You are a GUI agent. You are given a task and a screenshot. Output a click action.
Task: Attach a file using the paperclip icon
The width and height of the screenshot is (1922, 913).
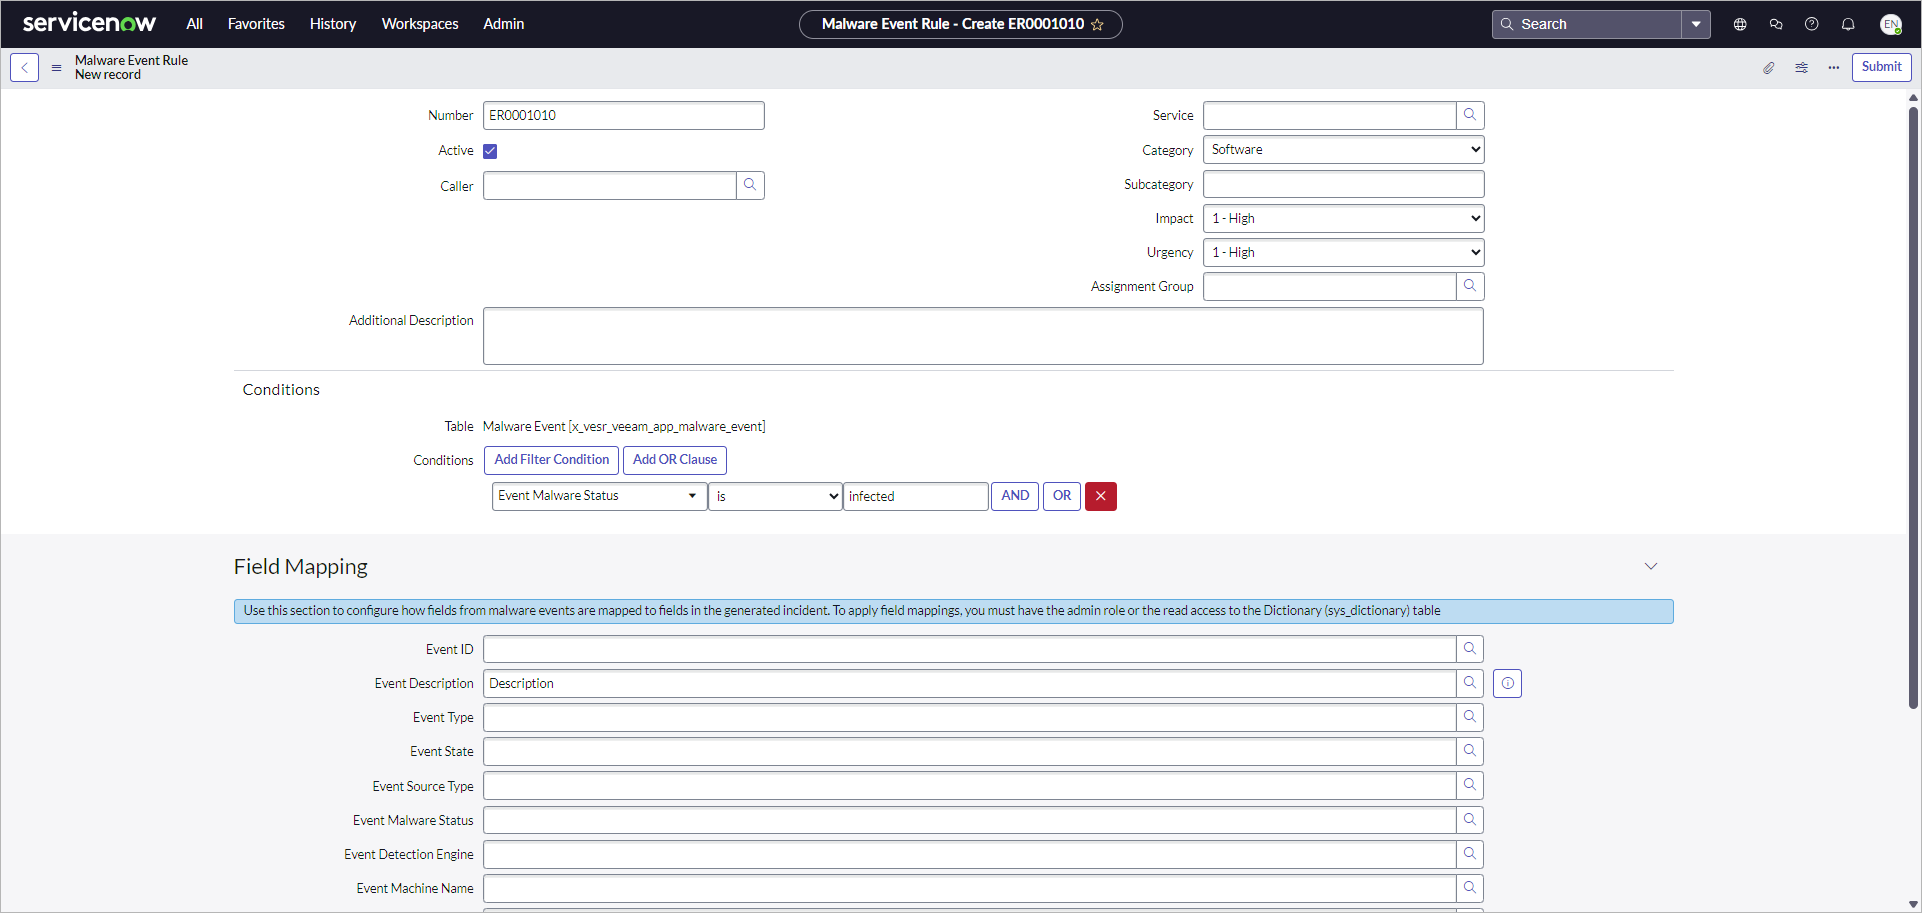coord(1768,67)
